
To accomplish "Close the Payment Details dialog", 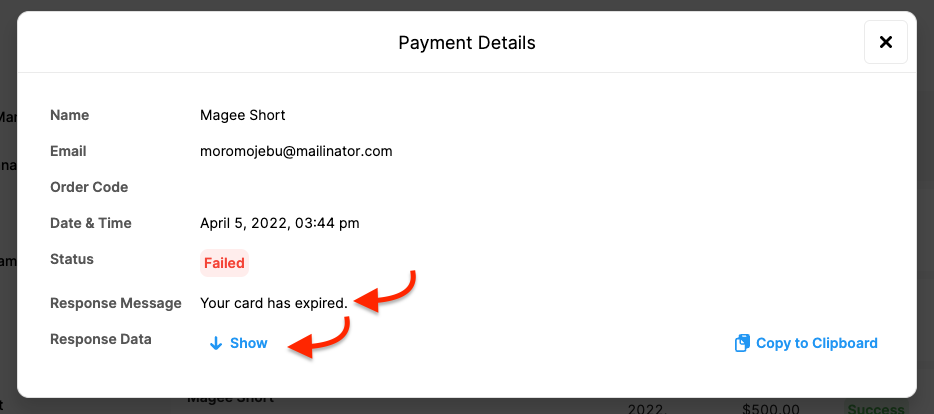I will [885, 42].
